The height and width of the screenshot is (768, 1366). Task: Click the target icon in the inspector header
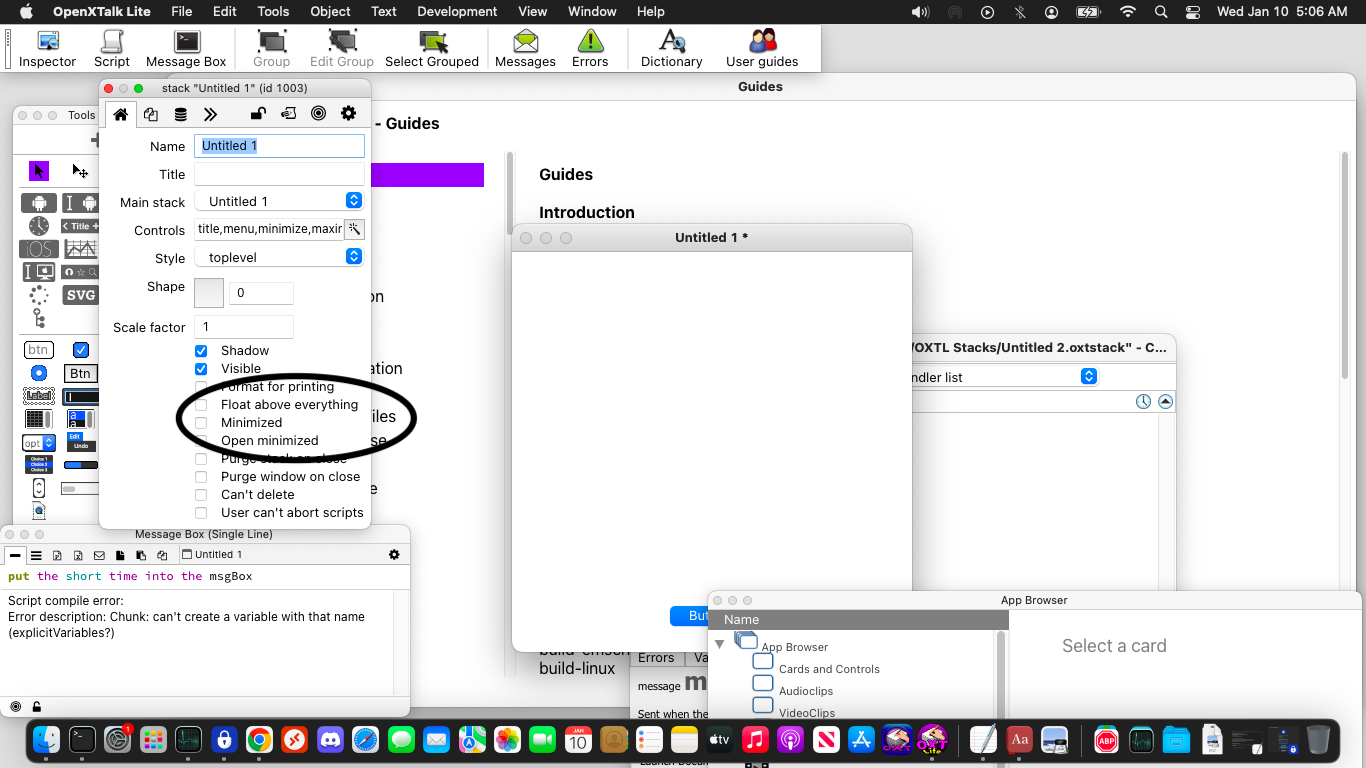[x=318, y=114]
